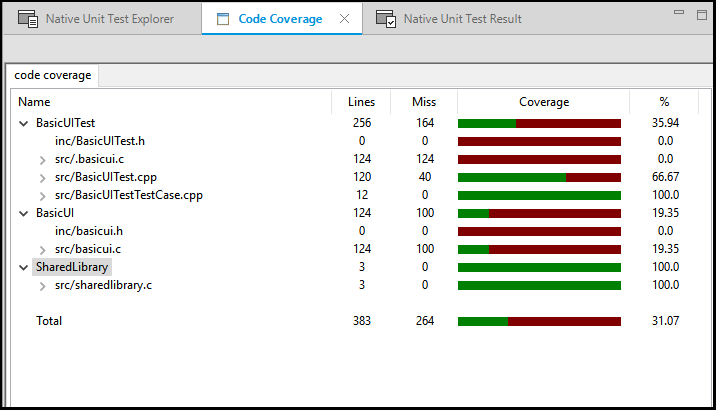Select the inc/basicui.h file row
716x410 pixels.
pyautogui.click(x=89, y=231)
